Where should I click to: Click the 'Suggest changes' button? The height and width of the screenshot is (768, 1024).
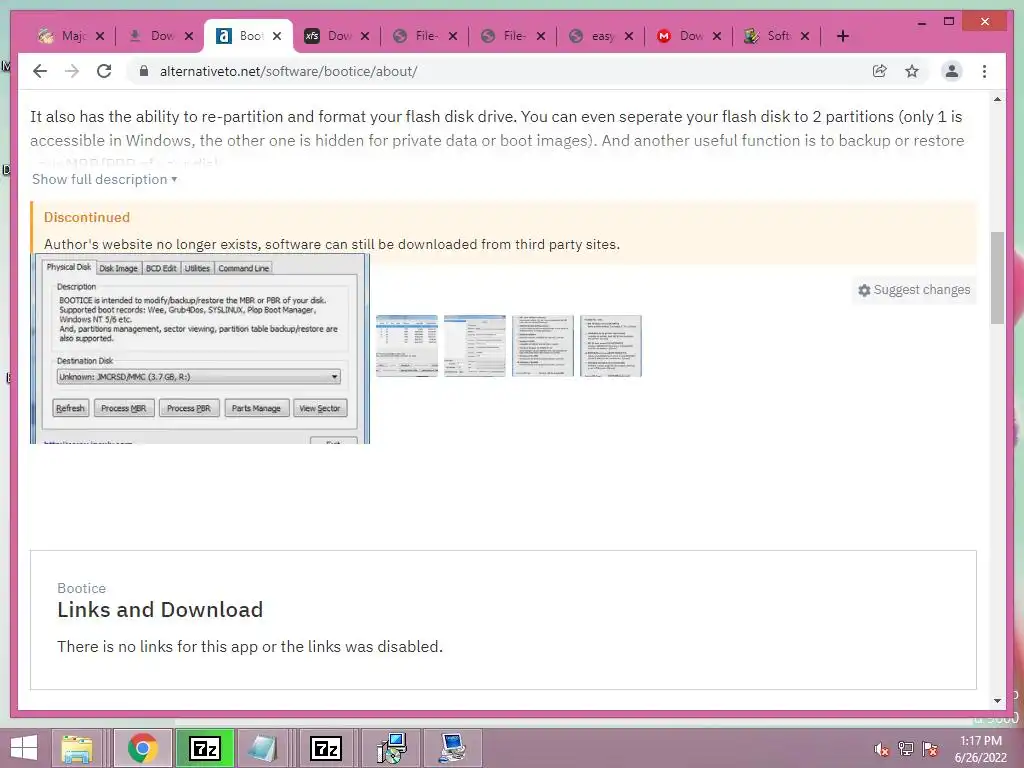(x=914, y=289)
